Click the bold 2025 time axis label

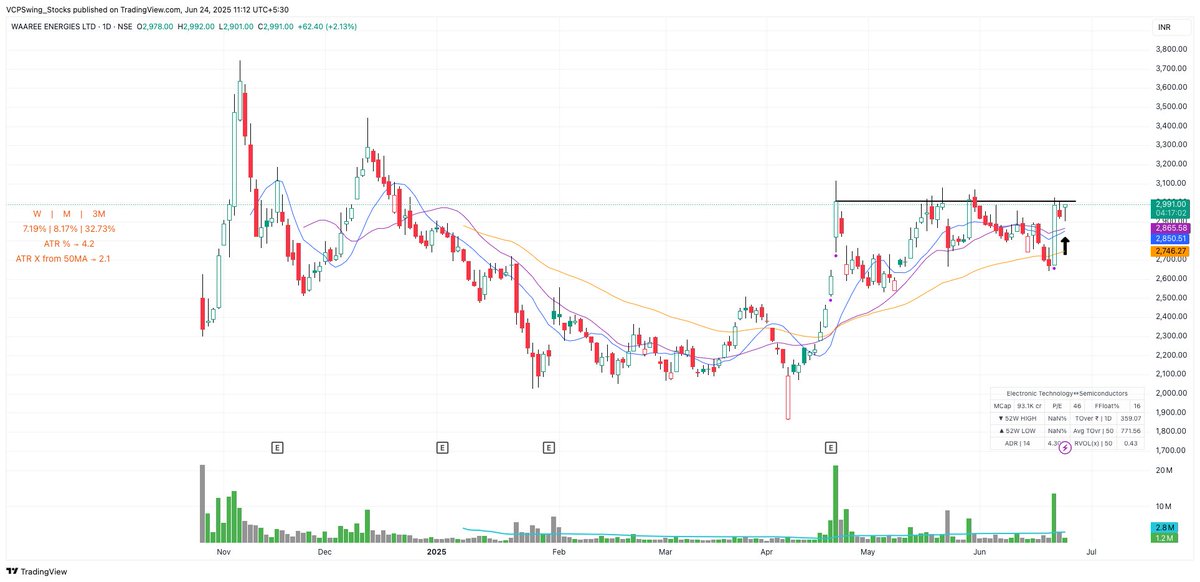pos(436,552)
